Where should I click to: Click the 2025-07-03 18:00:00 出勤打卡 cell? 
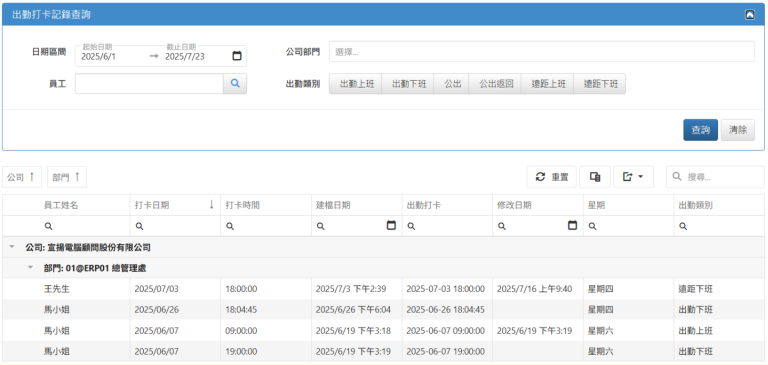[447, 289]
